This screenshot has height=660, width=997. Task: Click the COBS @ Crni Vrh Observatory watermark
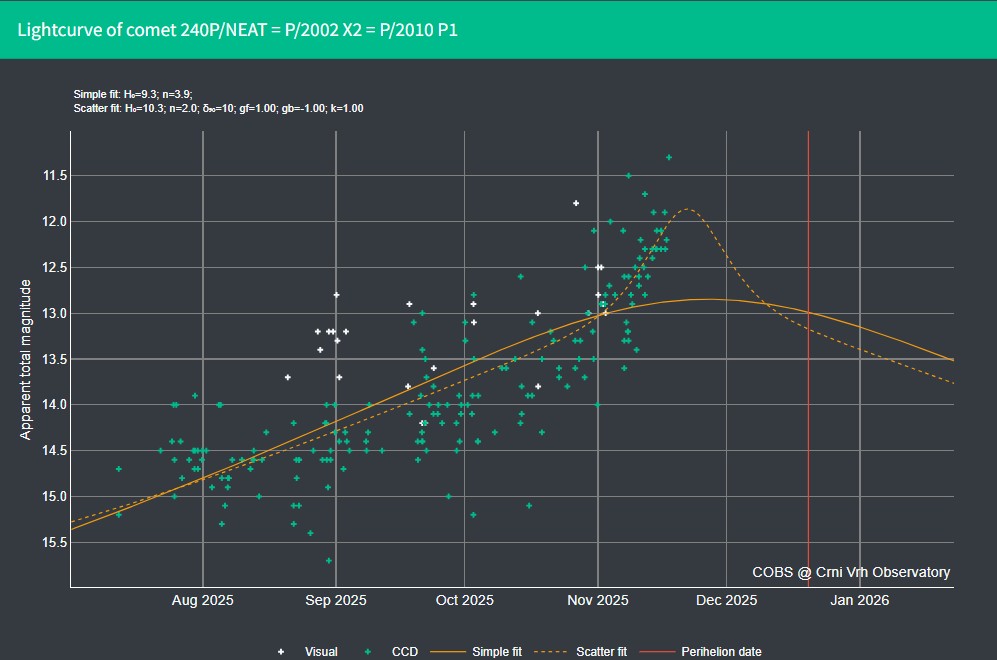click(x=851, y=572)
